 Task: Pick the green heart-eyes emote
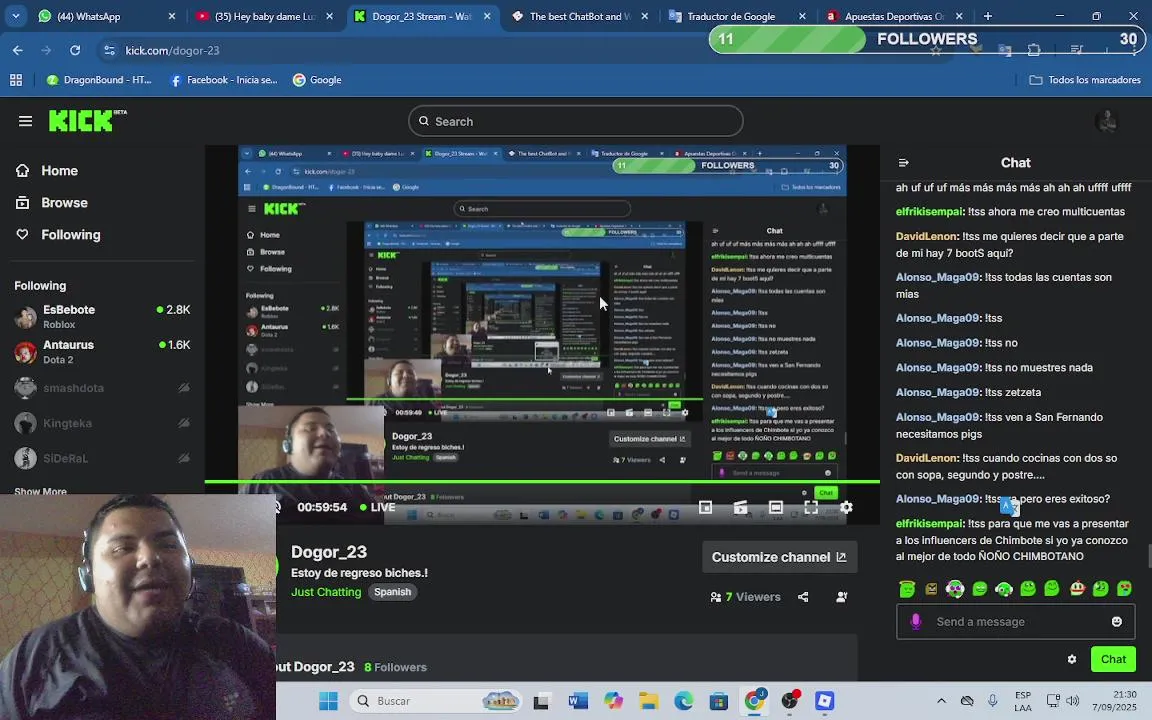click(x=1125, y=588)
